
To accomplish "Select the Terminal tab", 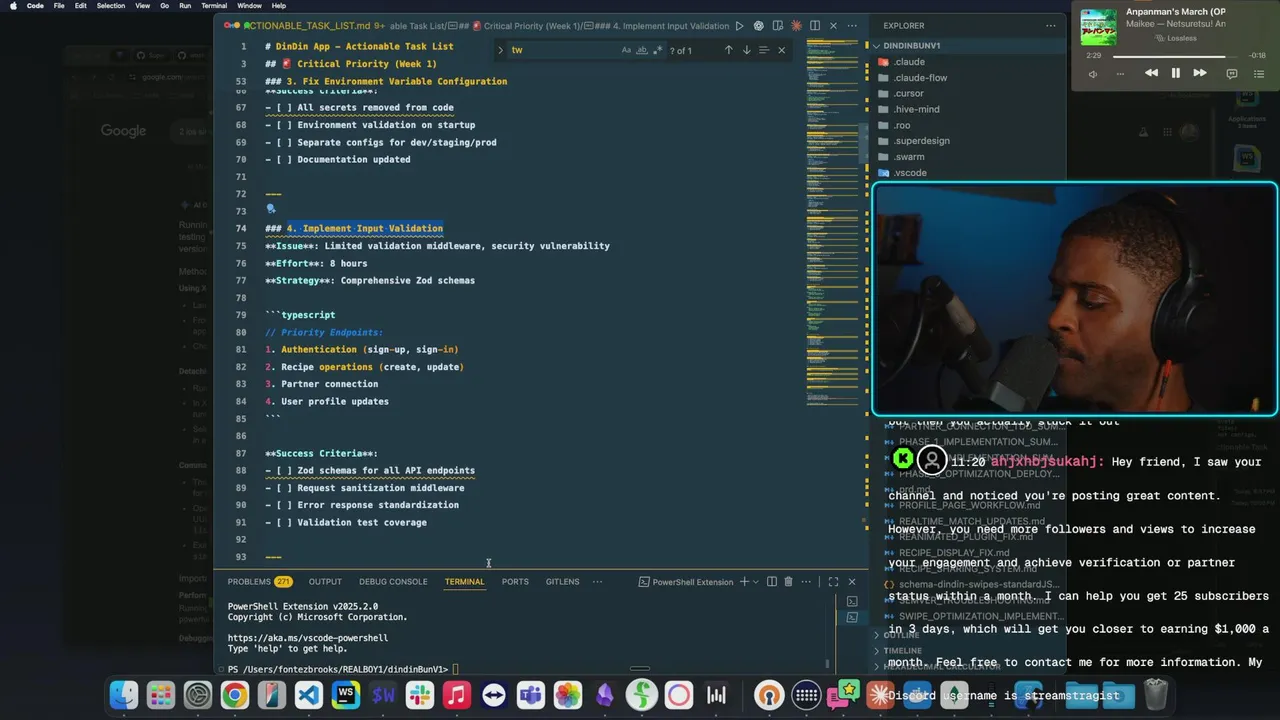I will tap(464, 582).
